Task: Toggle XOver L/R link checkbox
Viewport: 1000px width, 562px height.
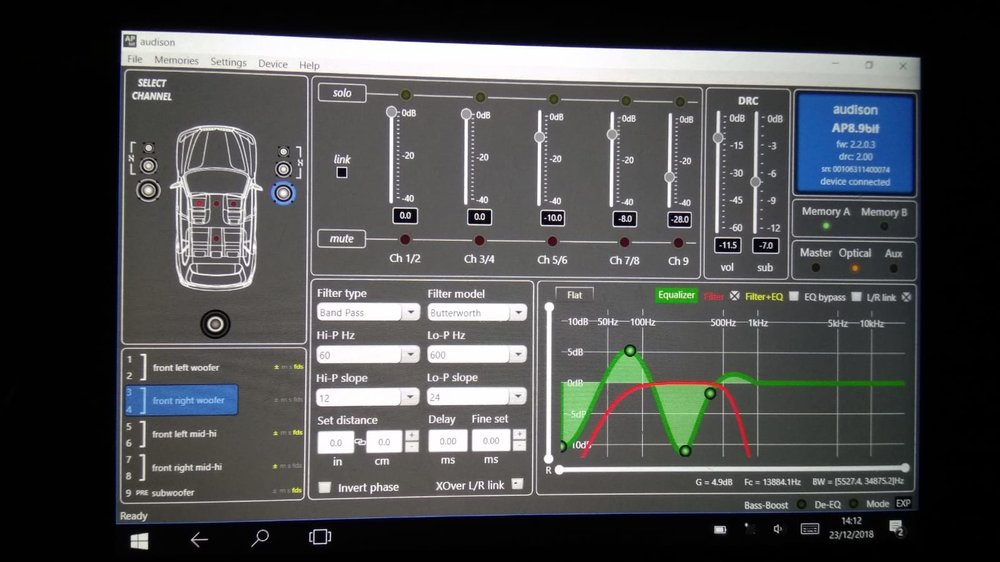Action: click(x=517, y=484)
